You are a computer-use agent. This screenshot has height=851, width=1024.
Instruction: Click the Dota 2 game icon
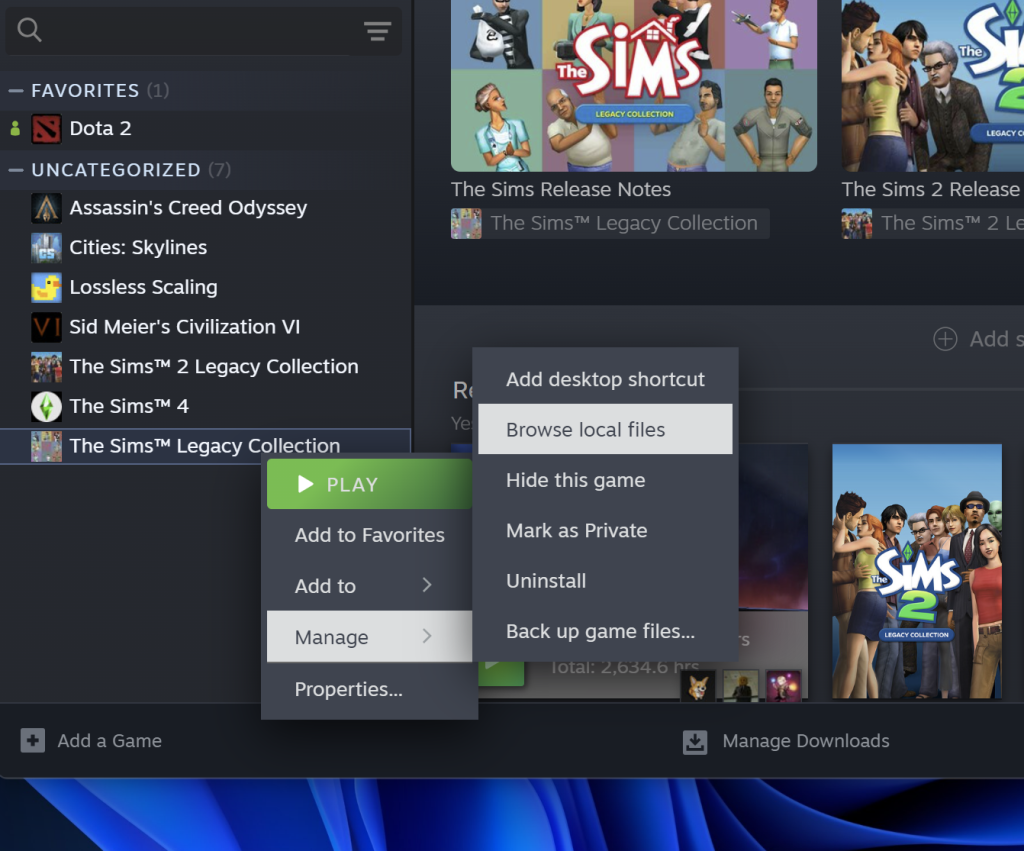click(46, 129)
